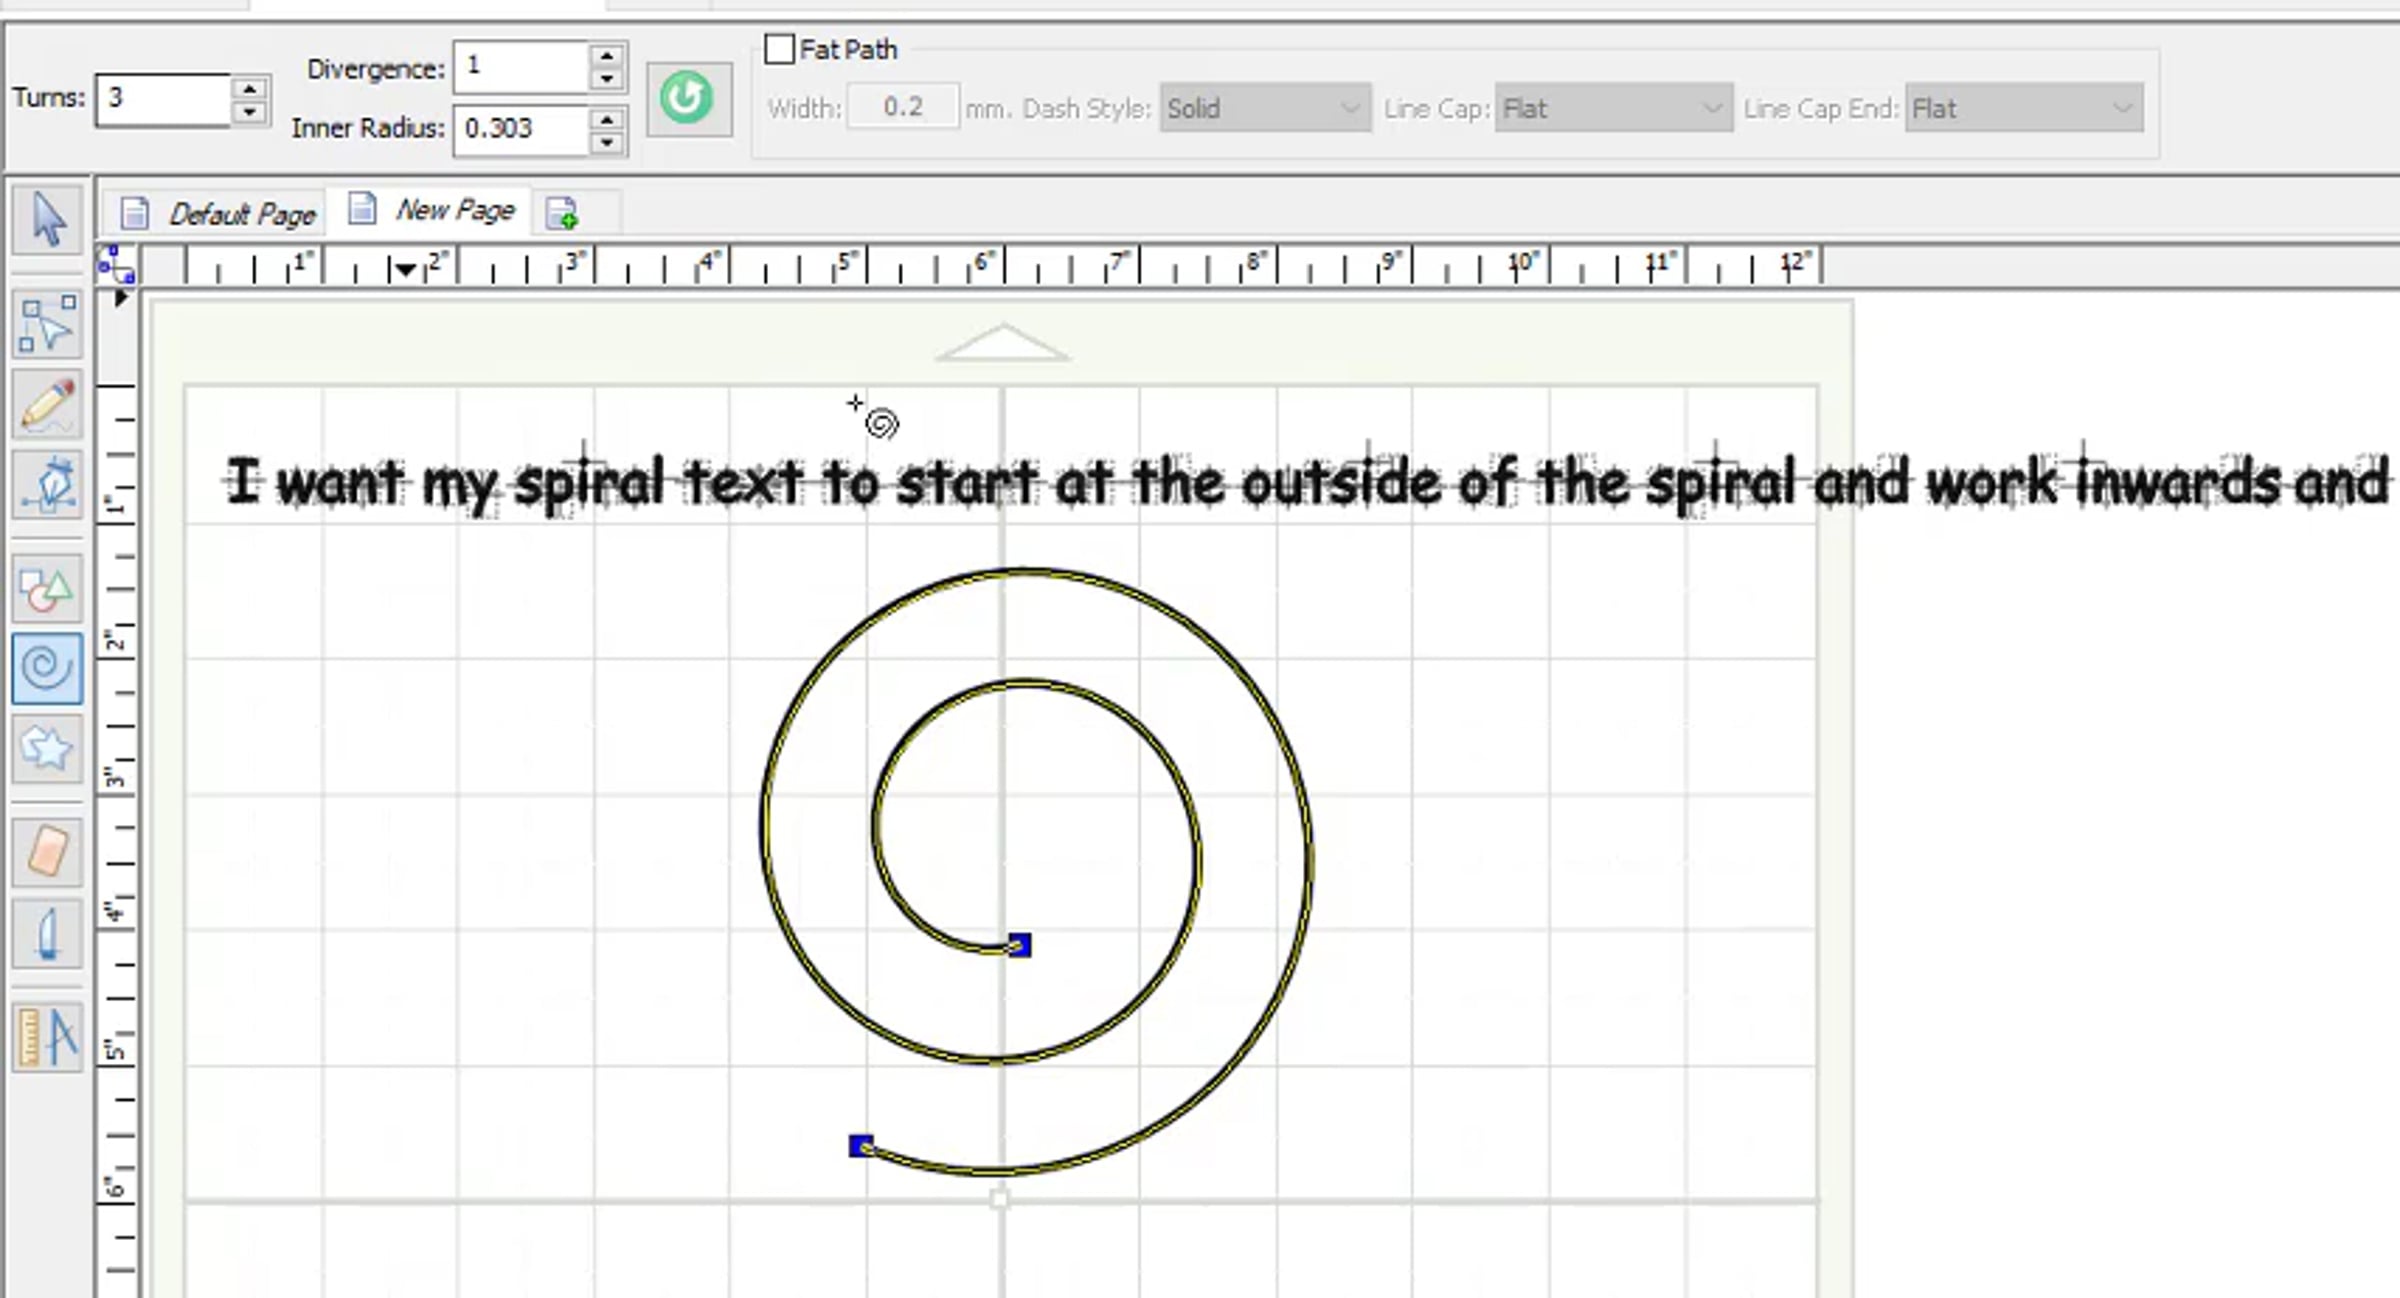Open the Line Cap dropdown
This screenshot has width=2400, height=1298.
(1613, 108)
